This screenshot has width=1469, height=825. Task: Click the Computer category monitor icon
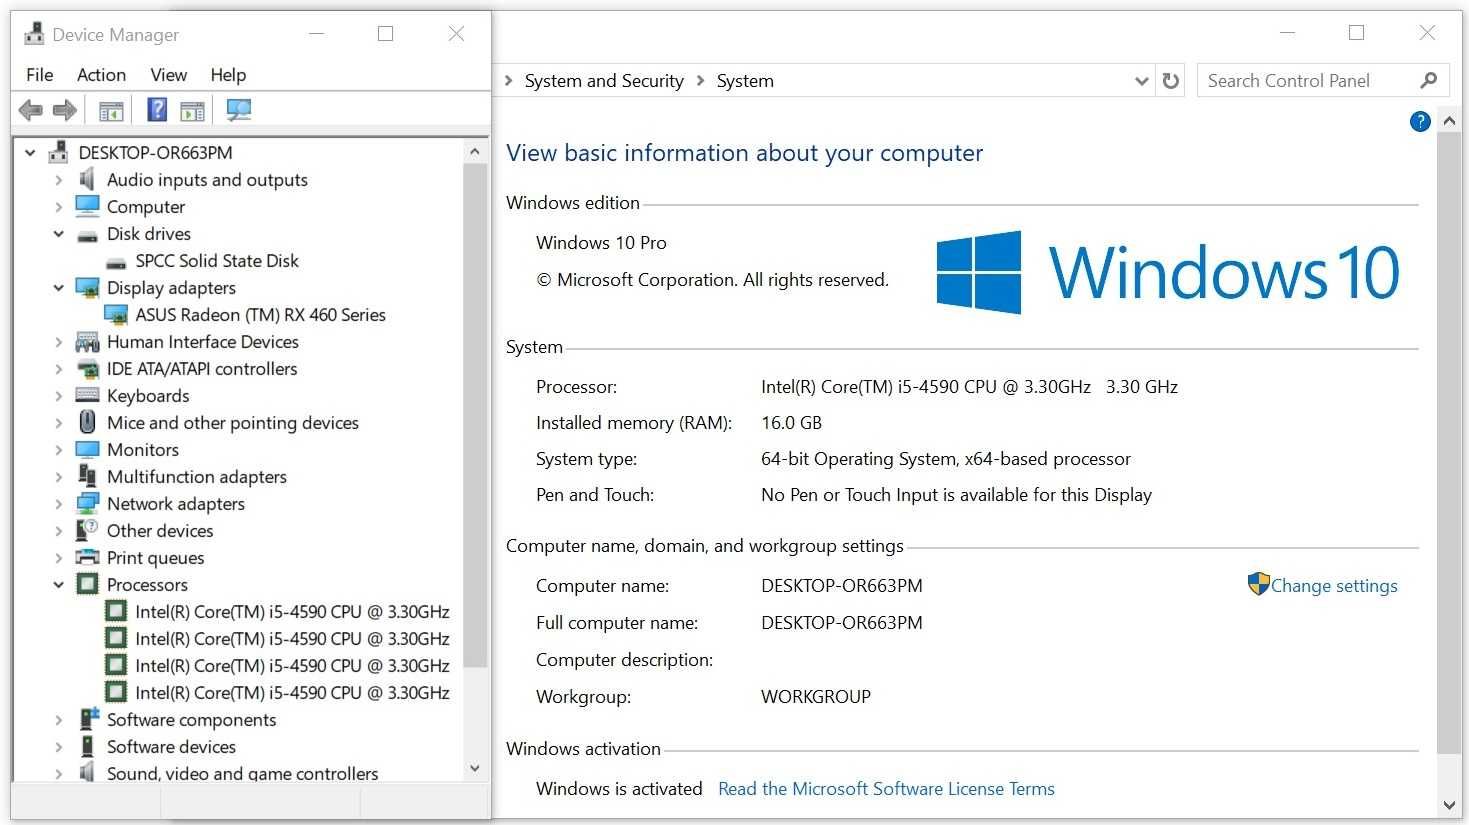pyautogui.click(x=88, y=206)
